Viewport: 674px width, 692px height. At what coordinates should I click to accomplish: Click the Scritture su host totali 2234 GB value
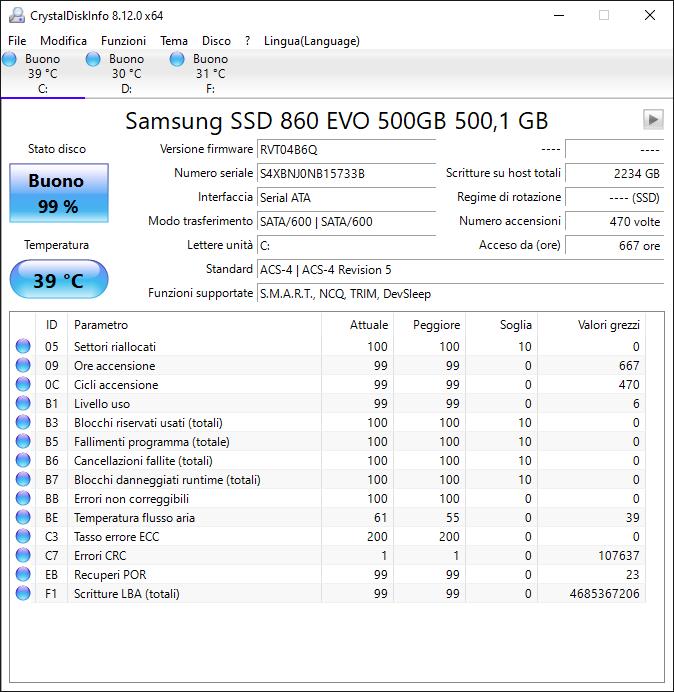tap(614, 173)
